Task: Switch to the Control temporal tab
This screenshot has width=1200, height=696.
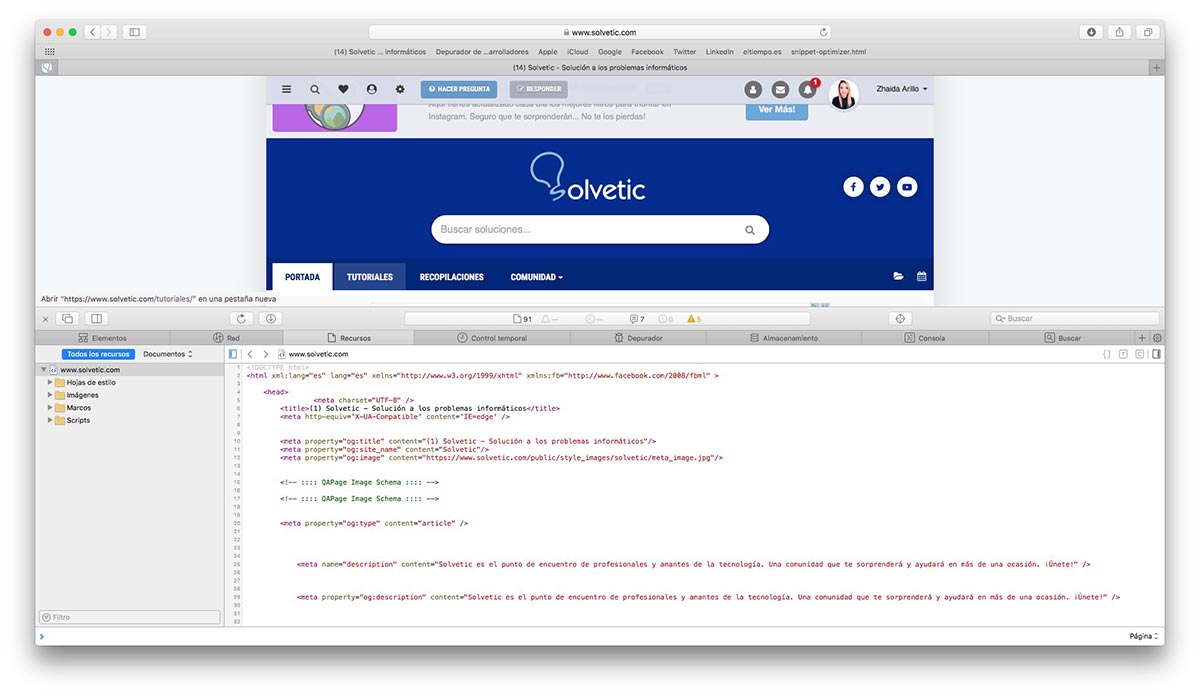Action: pyautogui.click(x=492, y=338)
